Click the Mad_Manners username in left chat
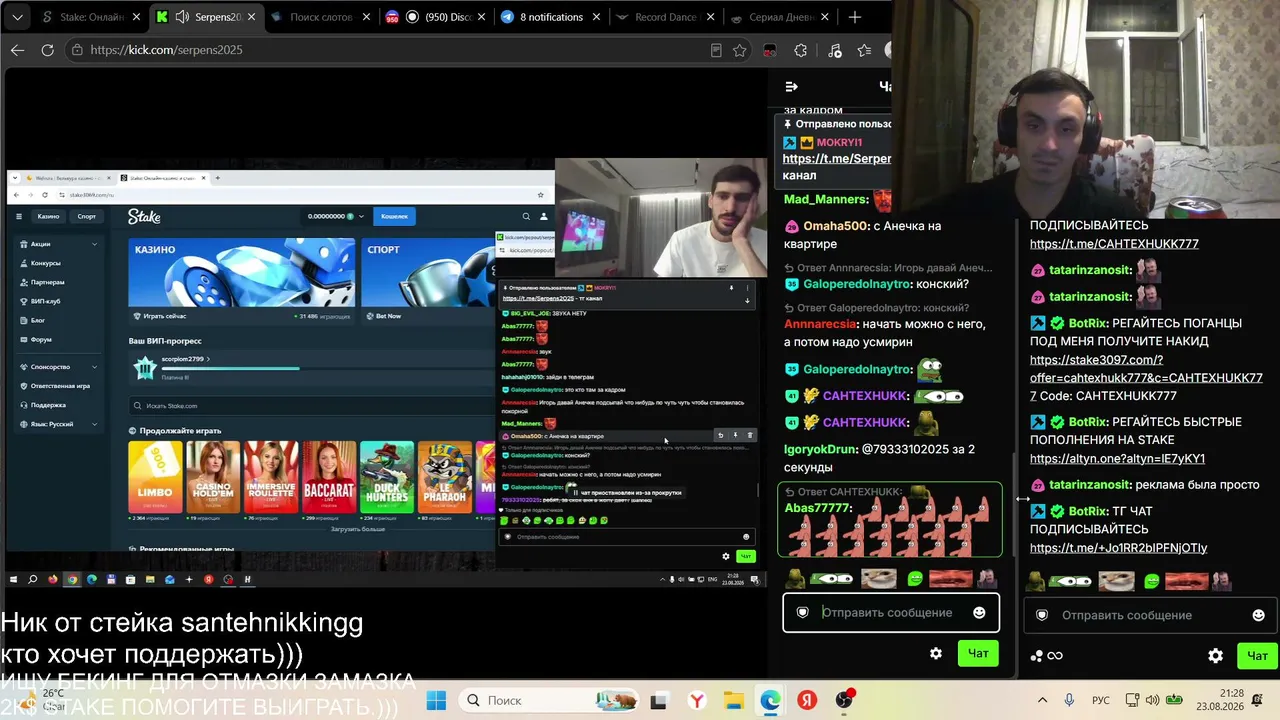This screenshot has height=720, width=1280. 826,199
